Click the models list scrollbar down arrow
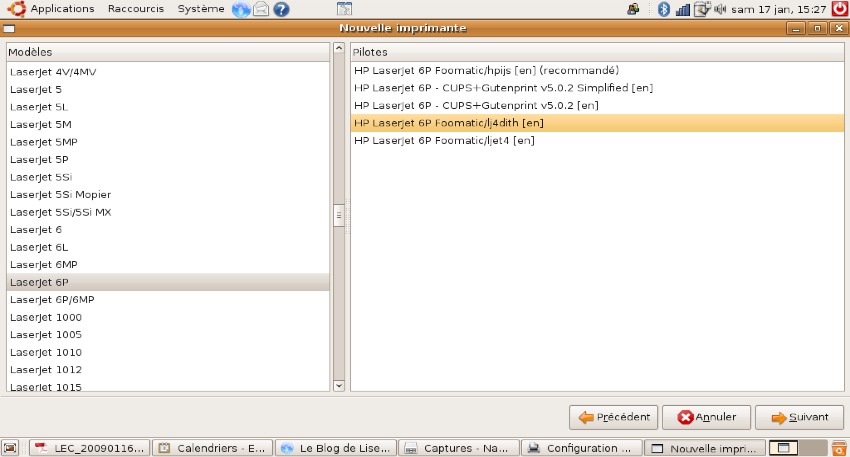The height and width of the screenshot is (457, 850). [338, 384]
